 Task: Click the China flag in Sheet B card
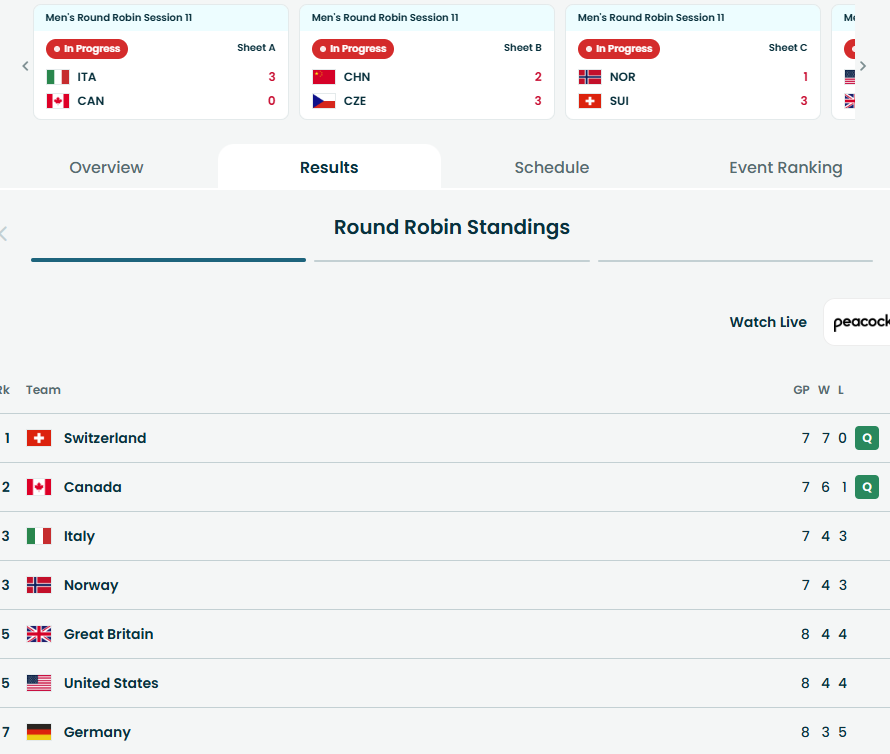click(x=324, y=77)
